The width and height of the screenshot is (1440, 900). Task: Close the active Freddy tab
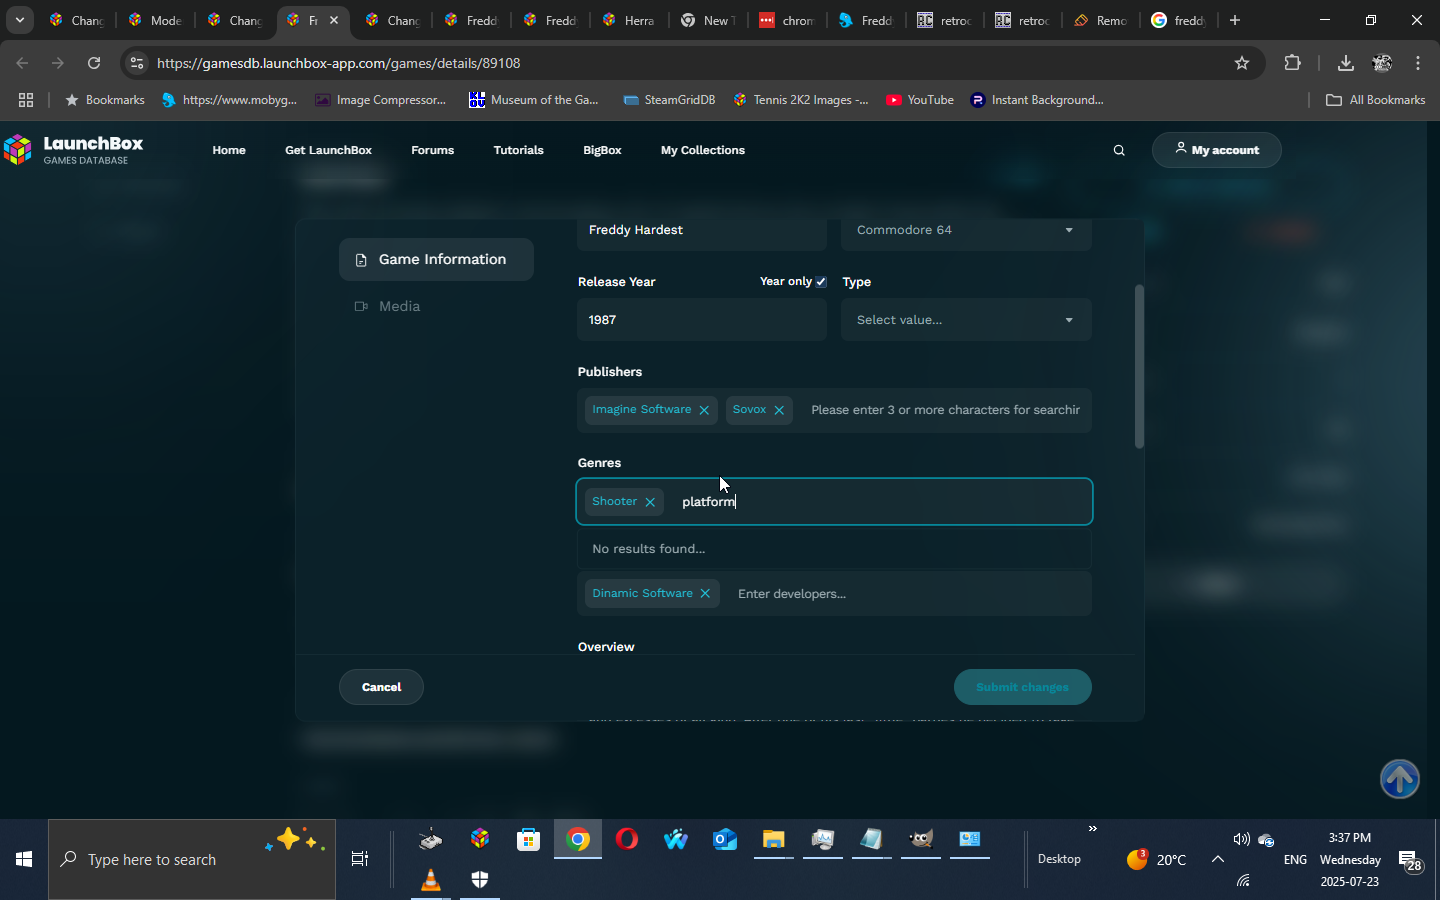(334, 20)
